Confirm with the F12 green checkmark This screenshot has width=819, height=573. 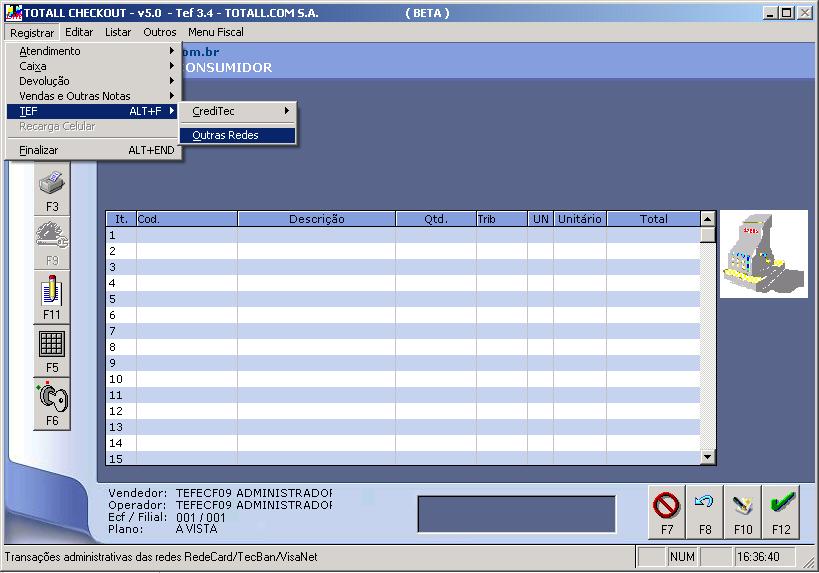click(781, 511)
